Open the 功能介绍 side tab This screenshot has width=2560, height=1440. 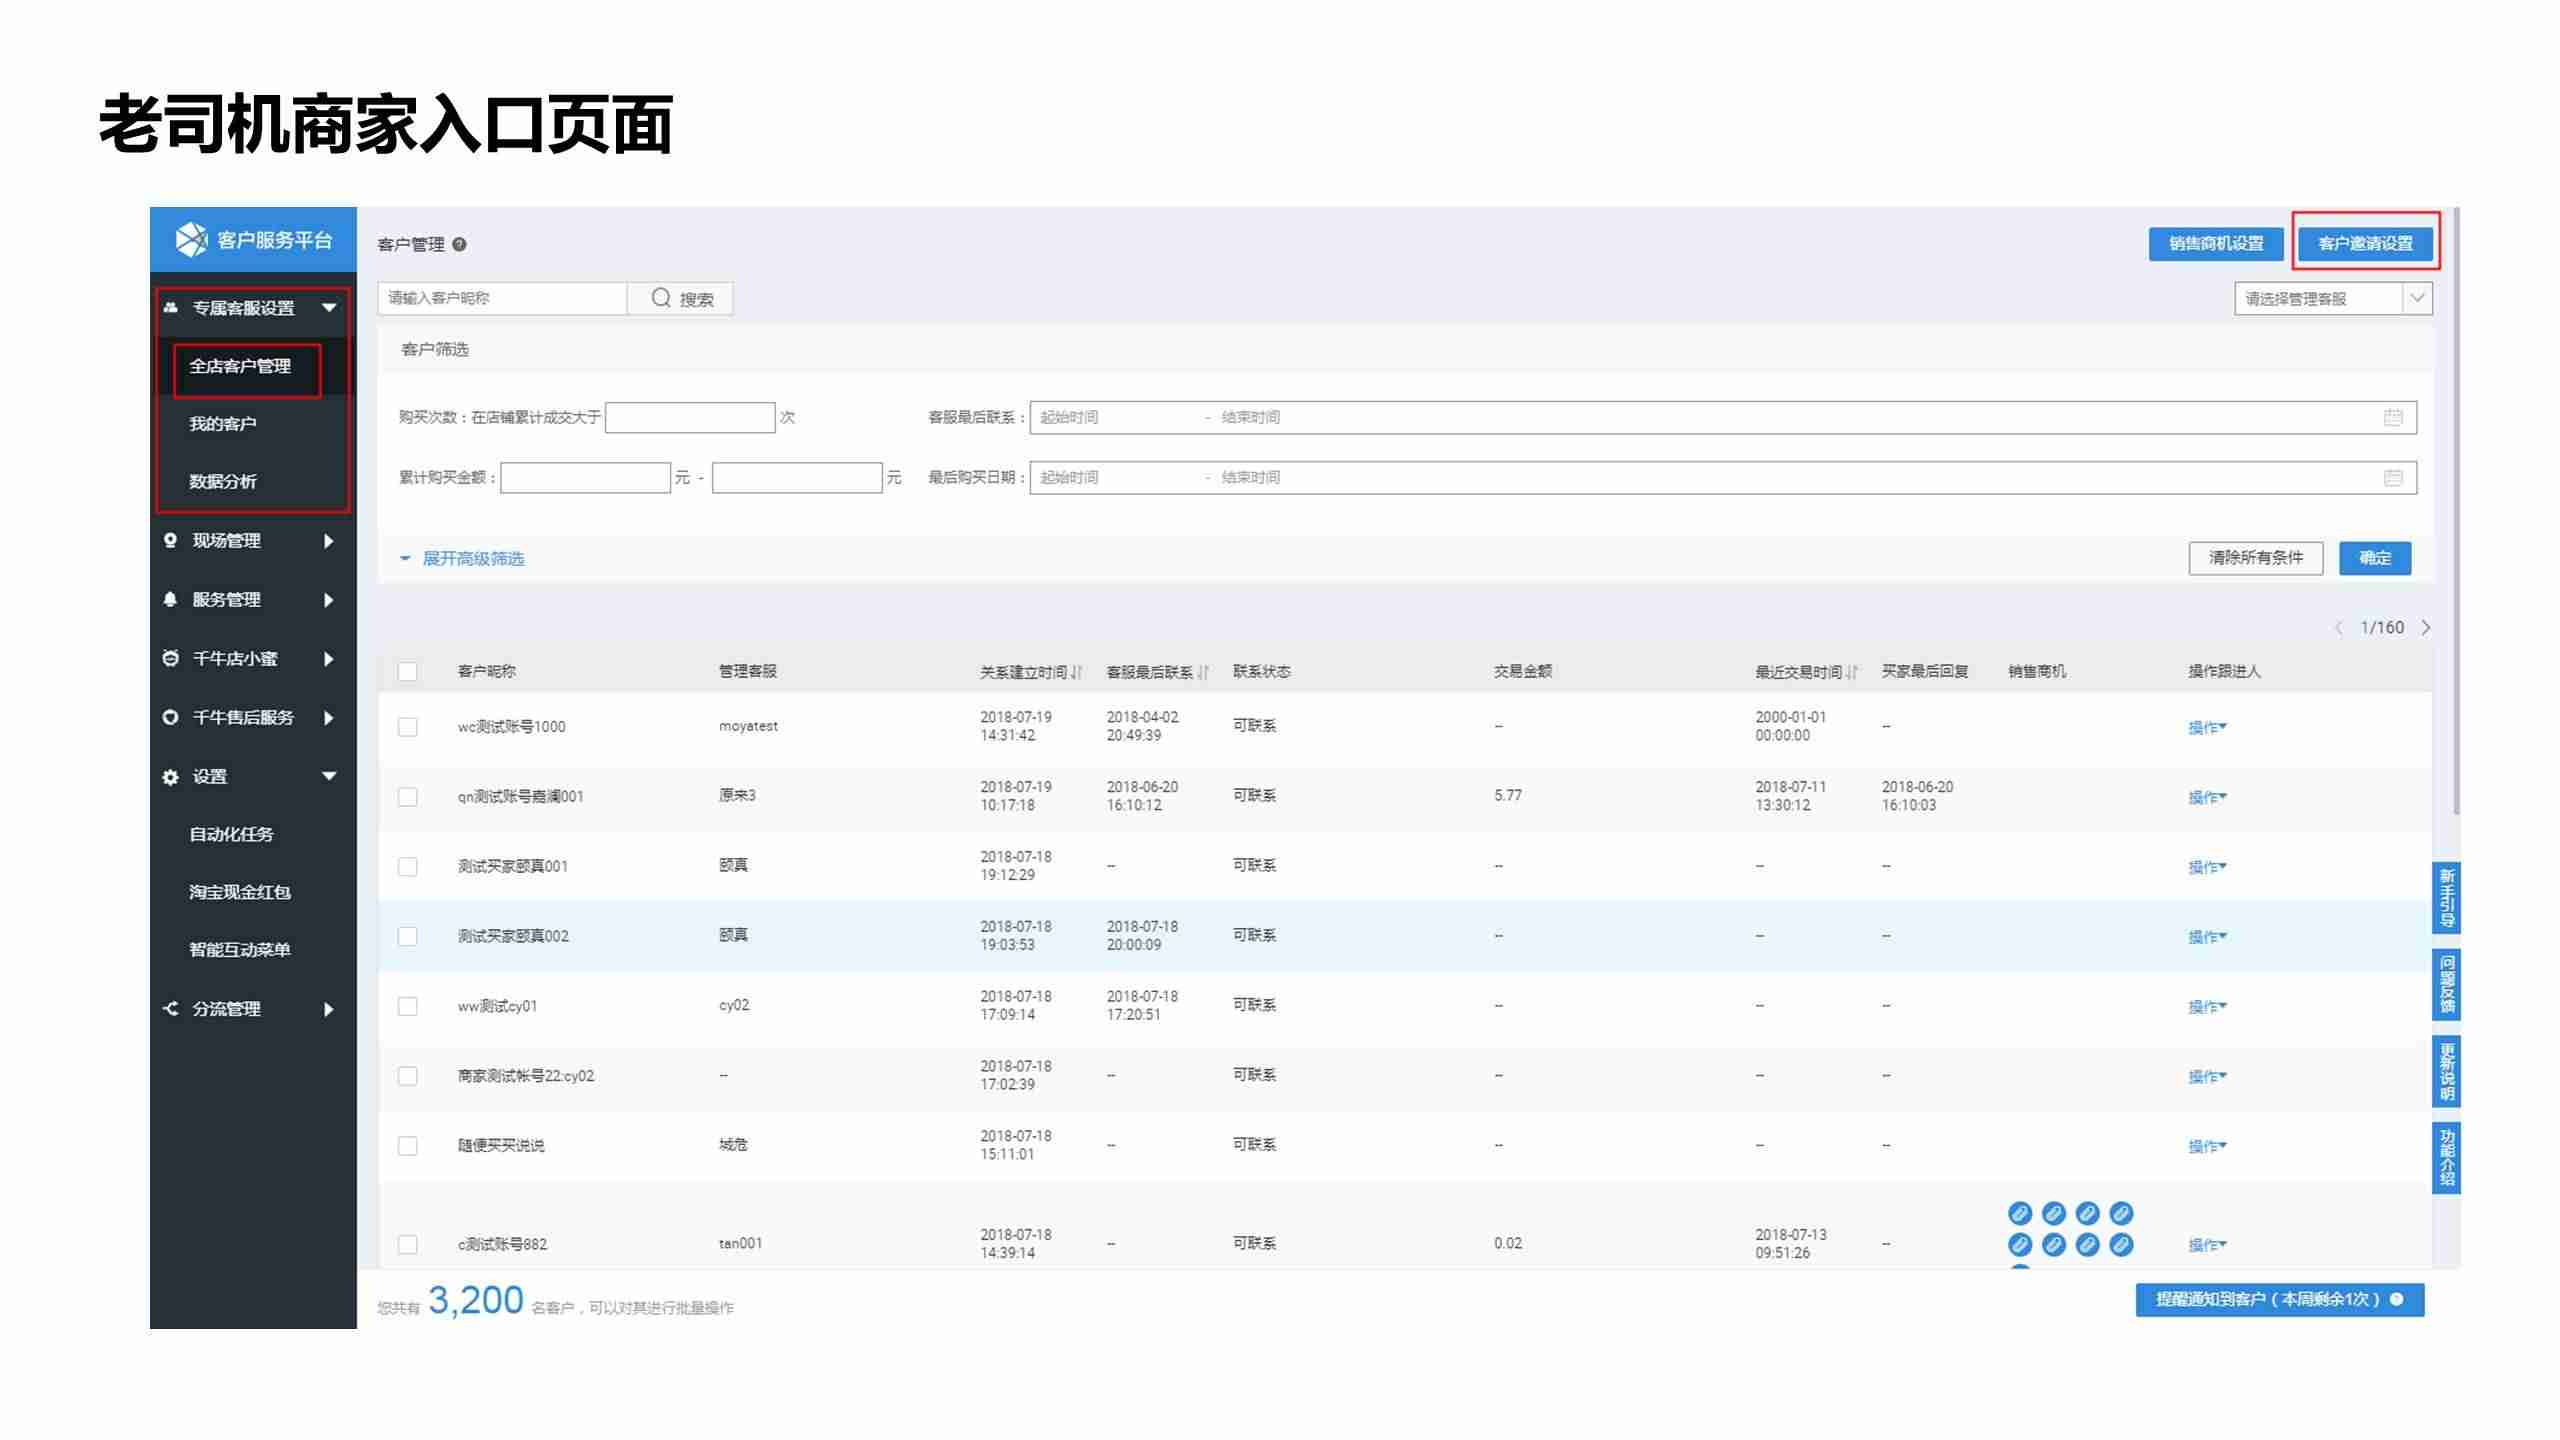(x=2446, y=1157)
